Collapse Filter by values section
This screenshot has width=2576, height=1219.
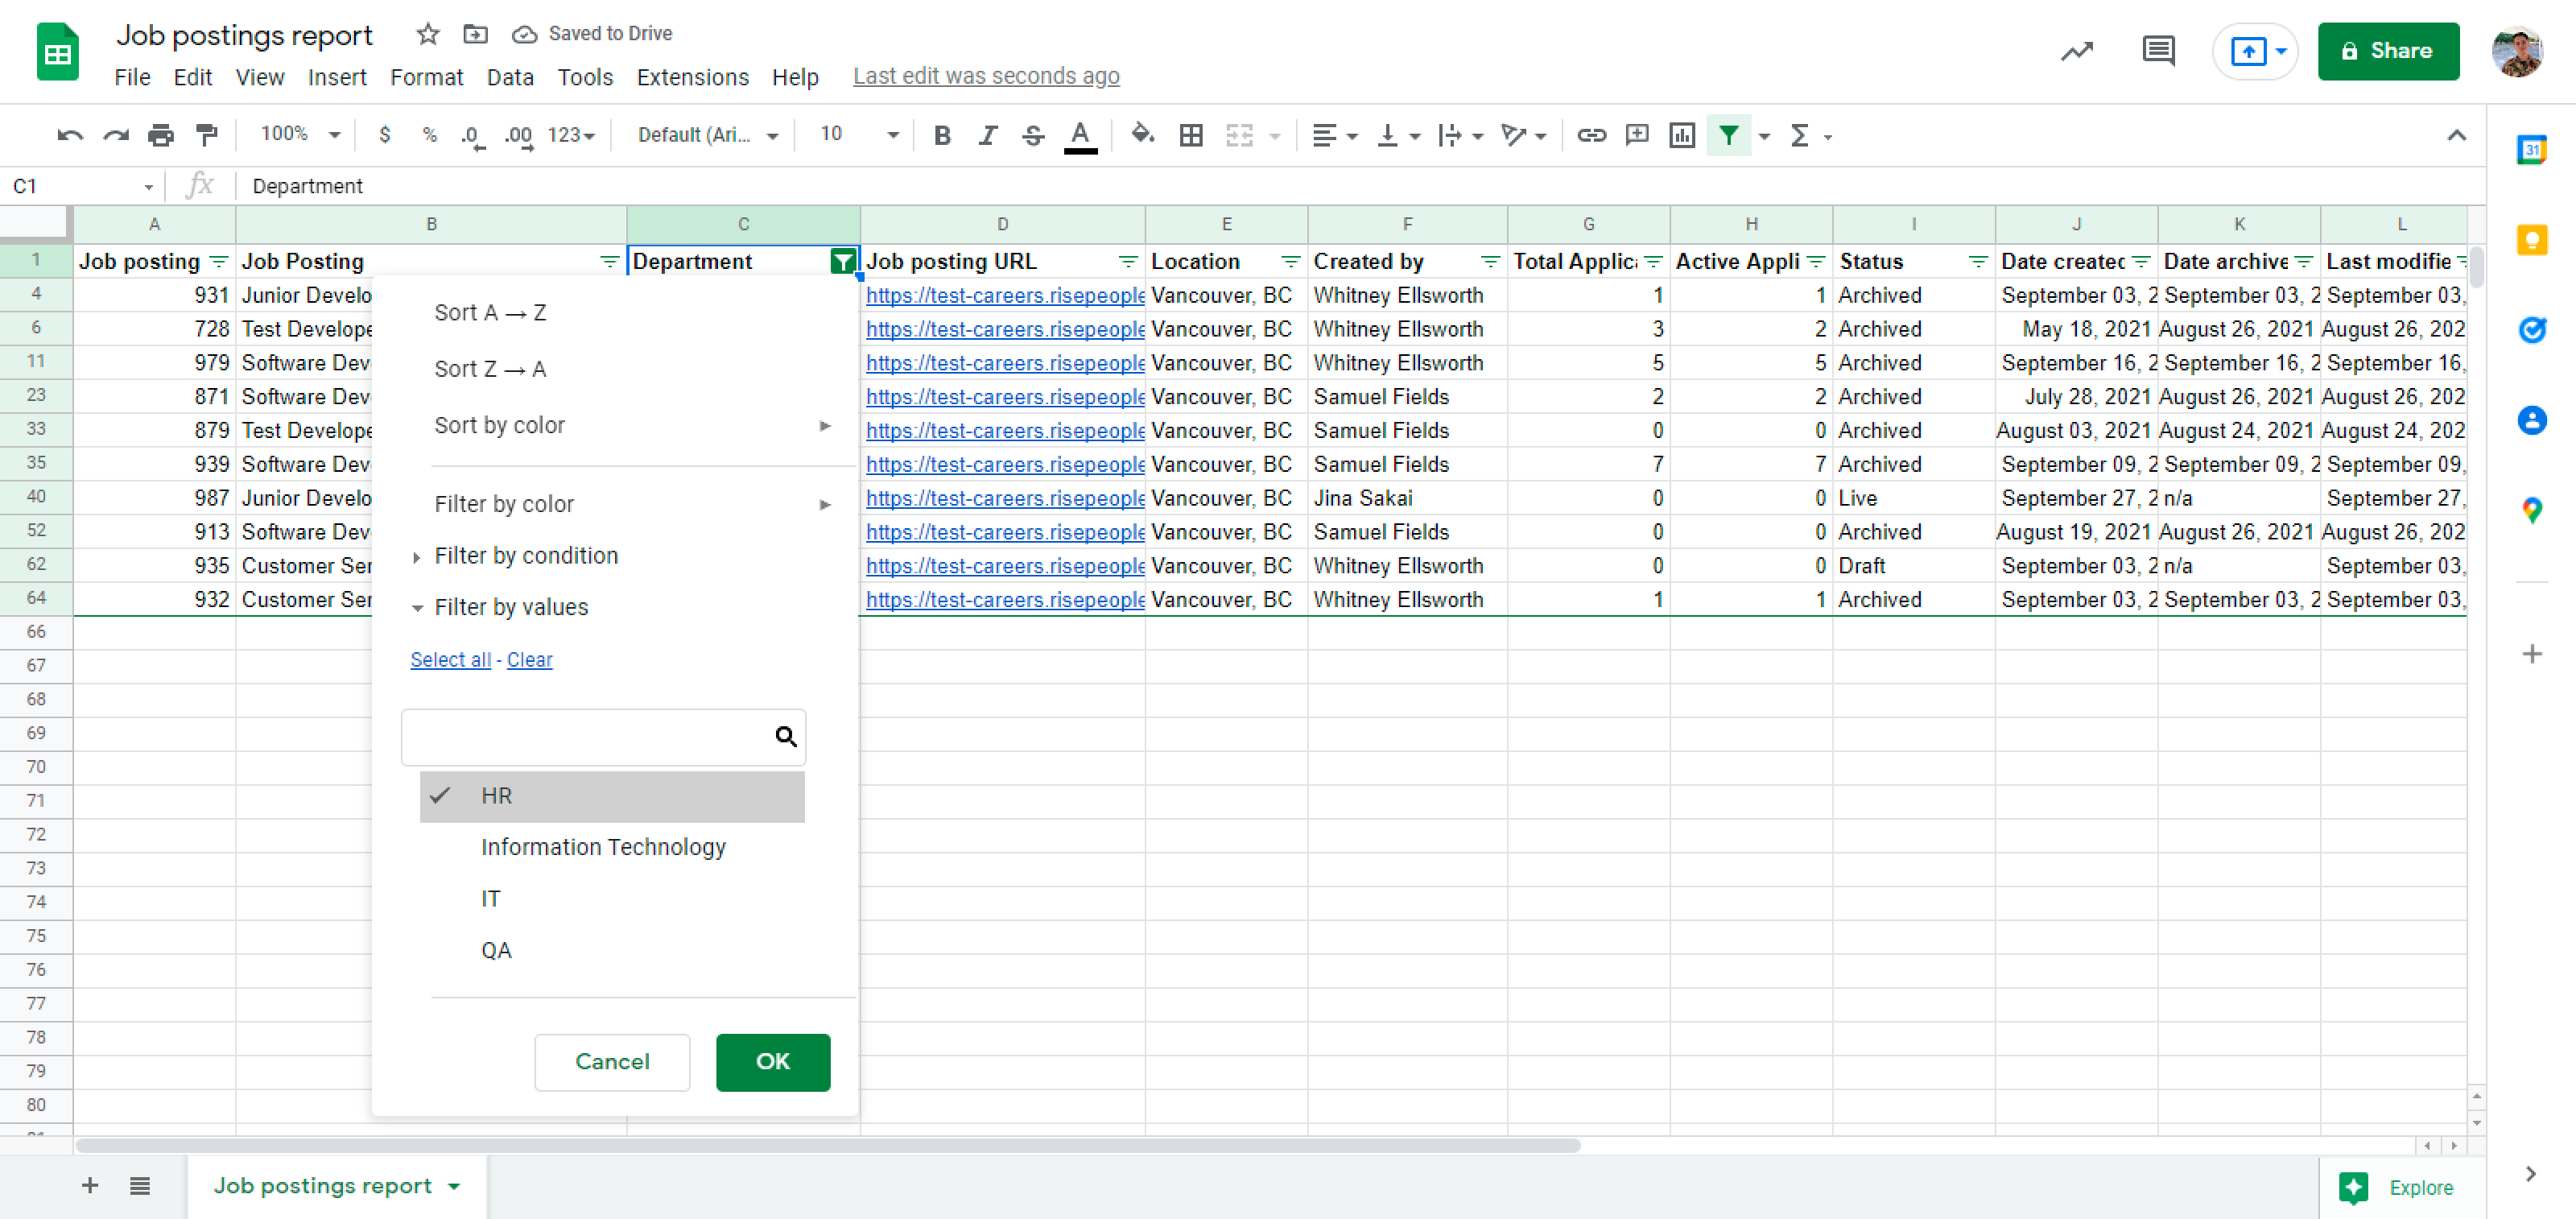click(x=502, y=608)
